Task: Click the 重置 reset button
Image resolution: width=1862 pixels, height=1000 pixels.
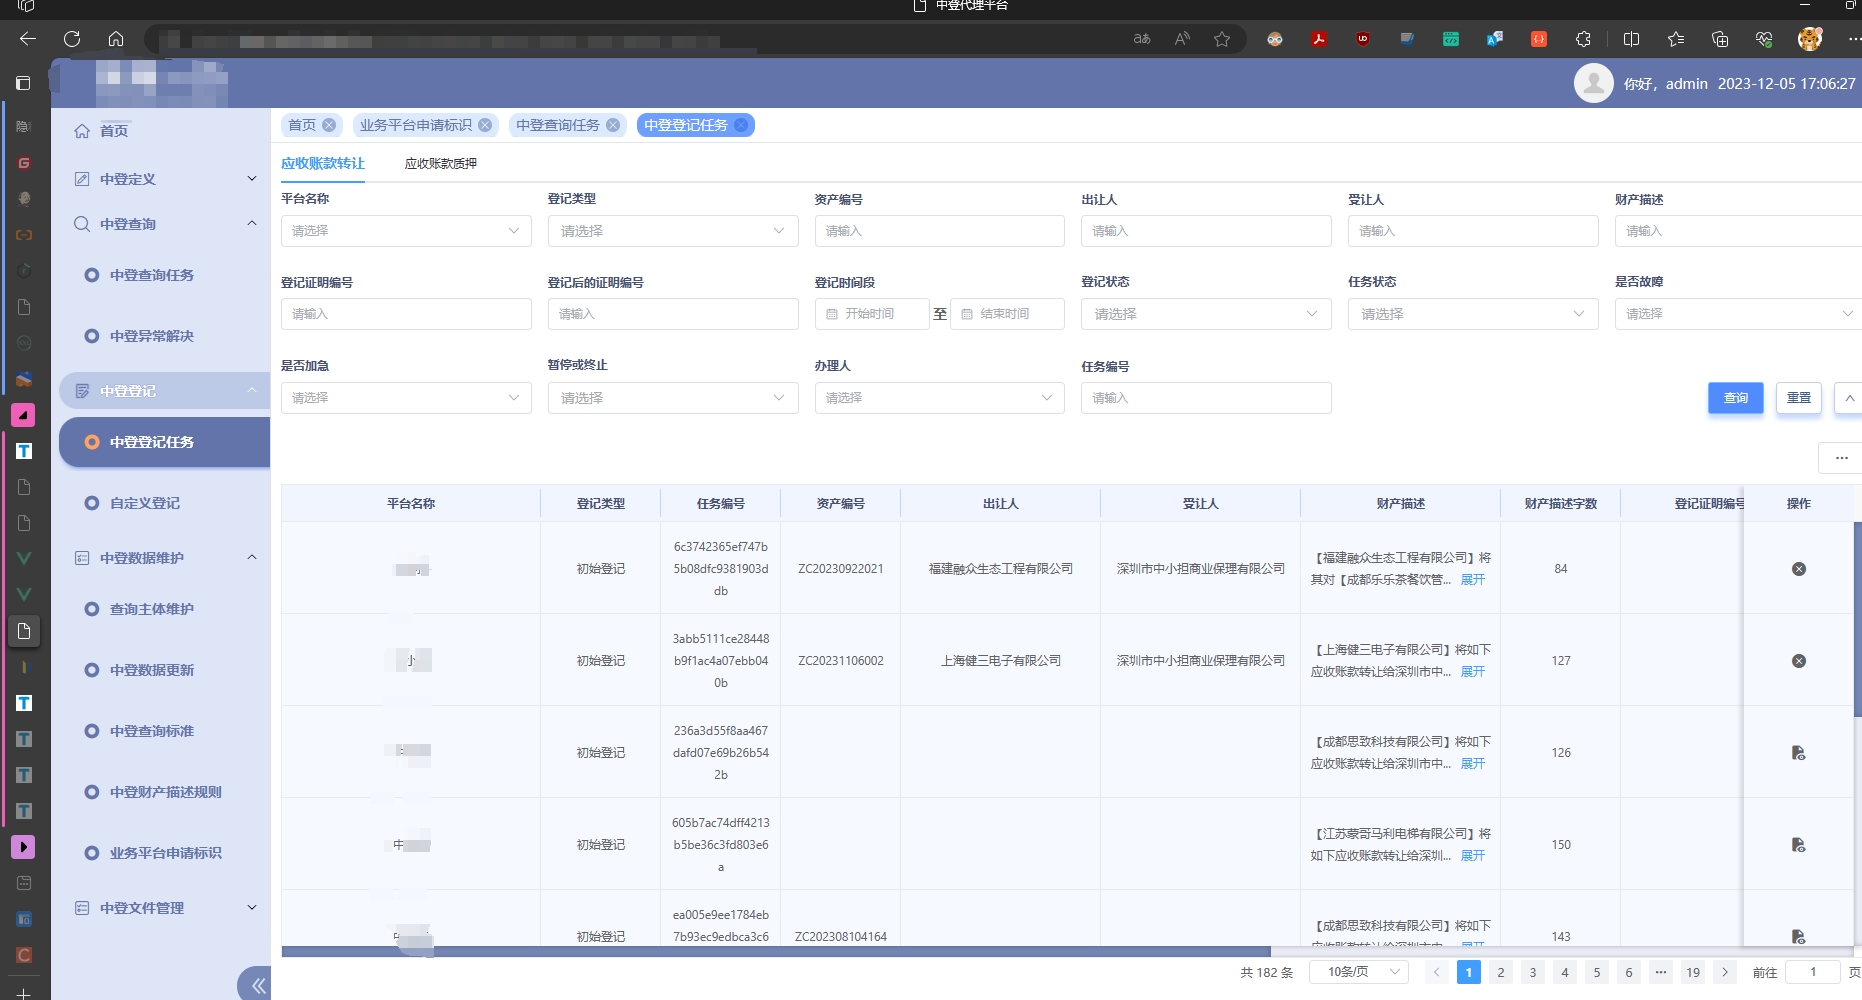Action: tap(1799, 398)
